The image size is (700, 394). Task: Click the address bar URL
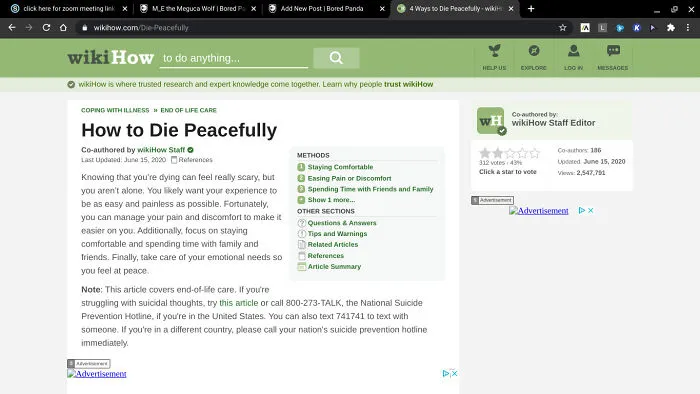tap(141, 28)
